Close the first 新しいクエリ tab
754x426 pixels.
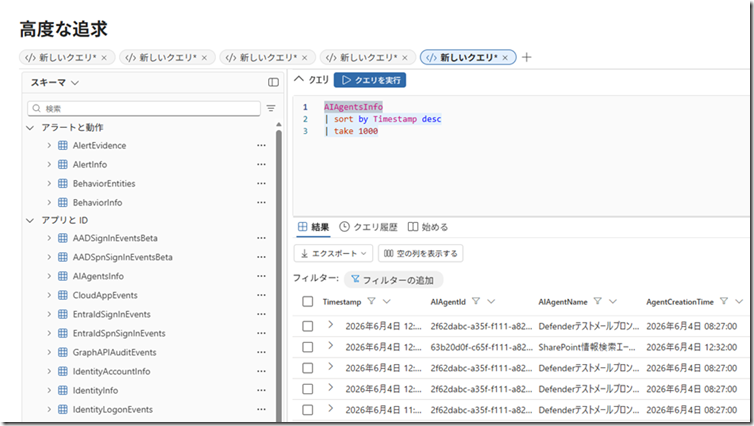(104, 58)
